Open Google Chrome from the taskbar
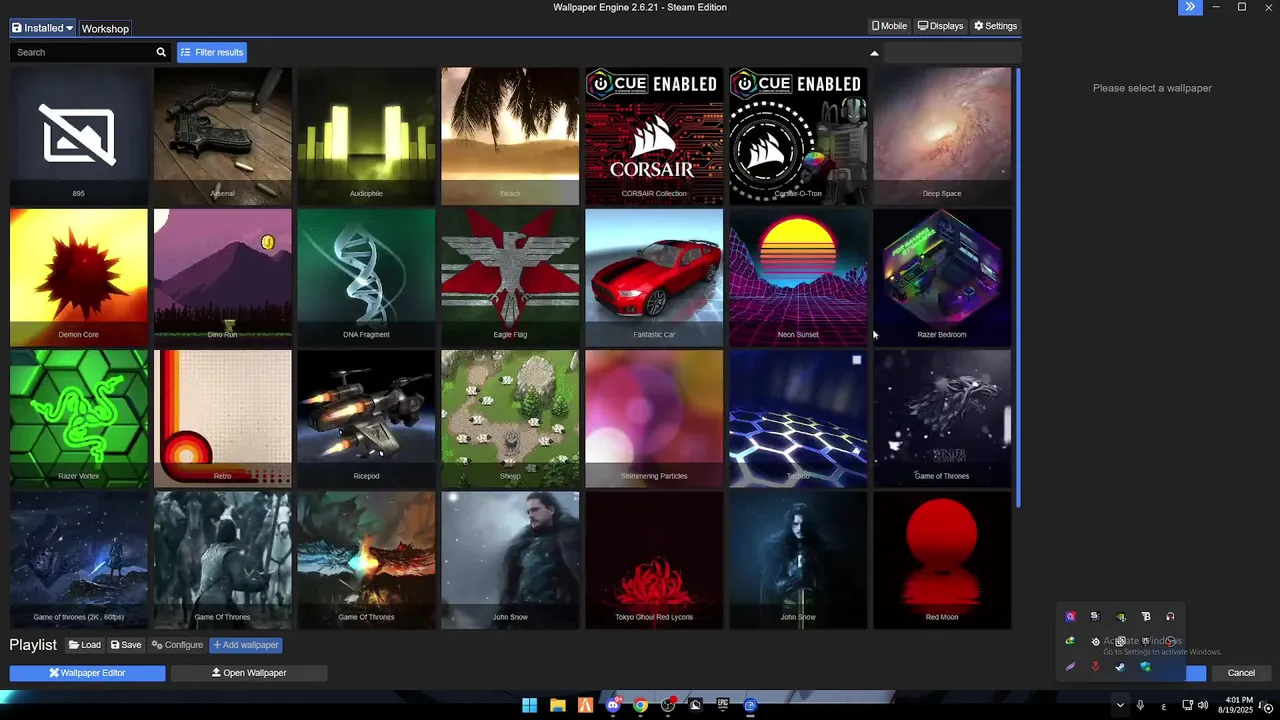 click(640, 705)
